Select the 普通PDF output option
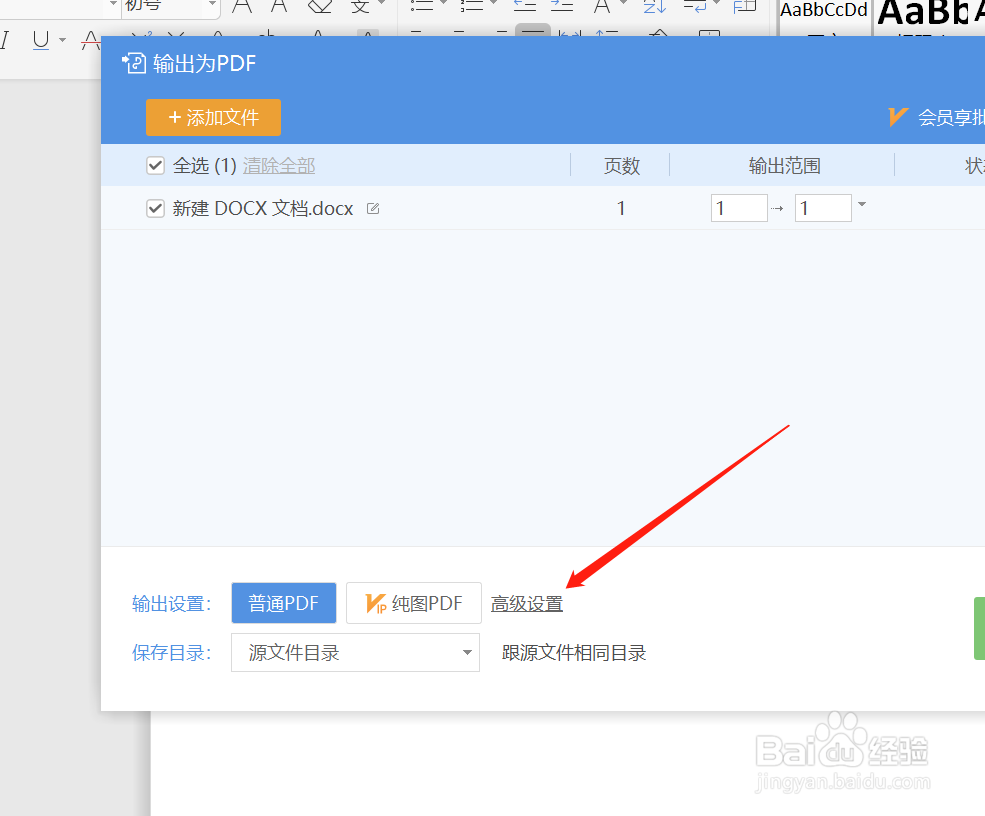The height and width of the screenshot is (816, 985). [283, 603]
